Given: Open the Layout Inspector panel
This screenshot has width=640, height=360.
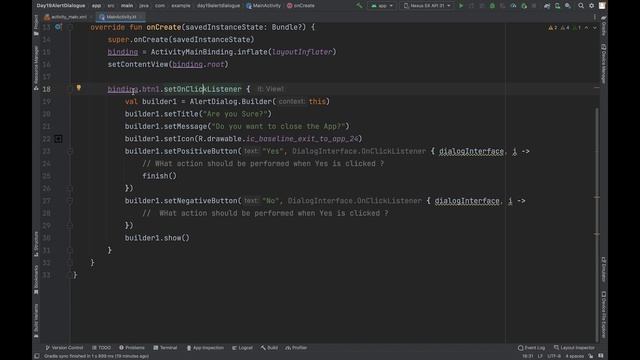Looking at the screenshot, I should click(x=574, y=348).
